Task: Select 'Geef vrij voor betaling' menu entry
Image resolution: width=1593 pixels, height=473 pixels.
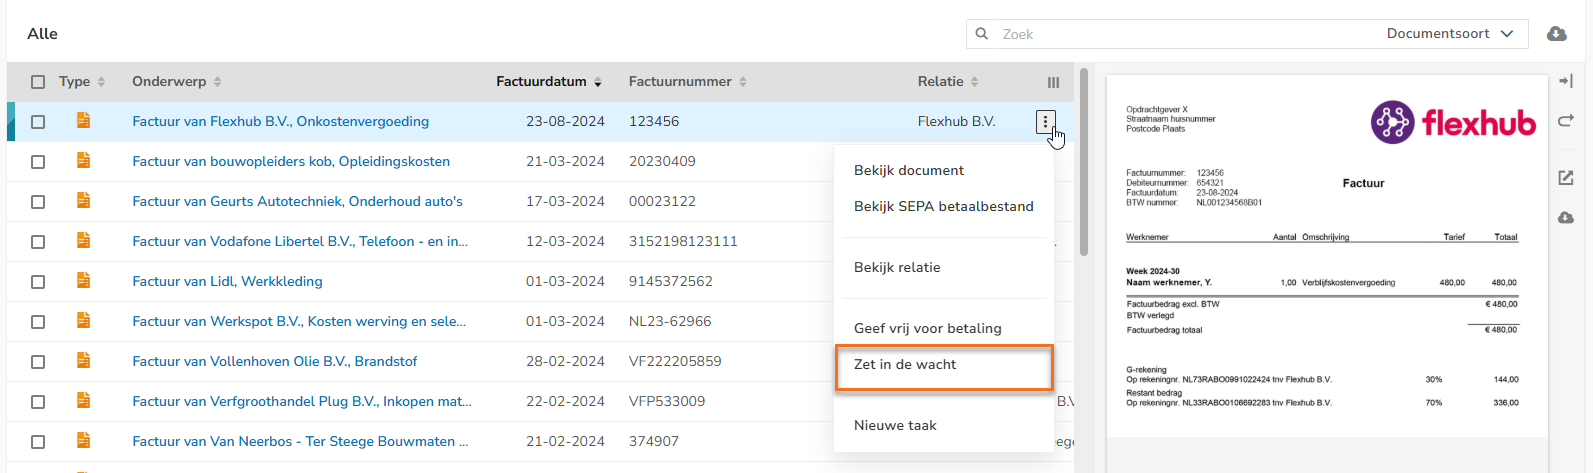Action: 927,328
